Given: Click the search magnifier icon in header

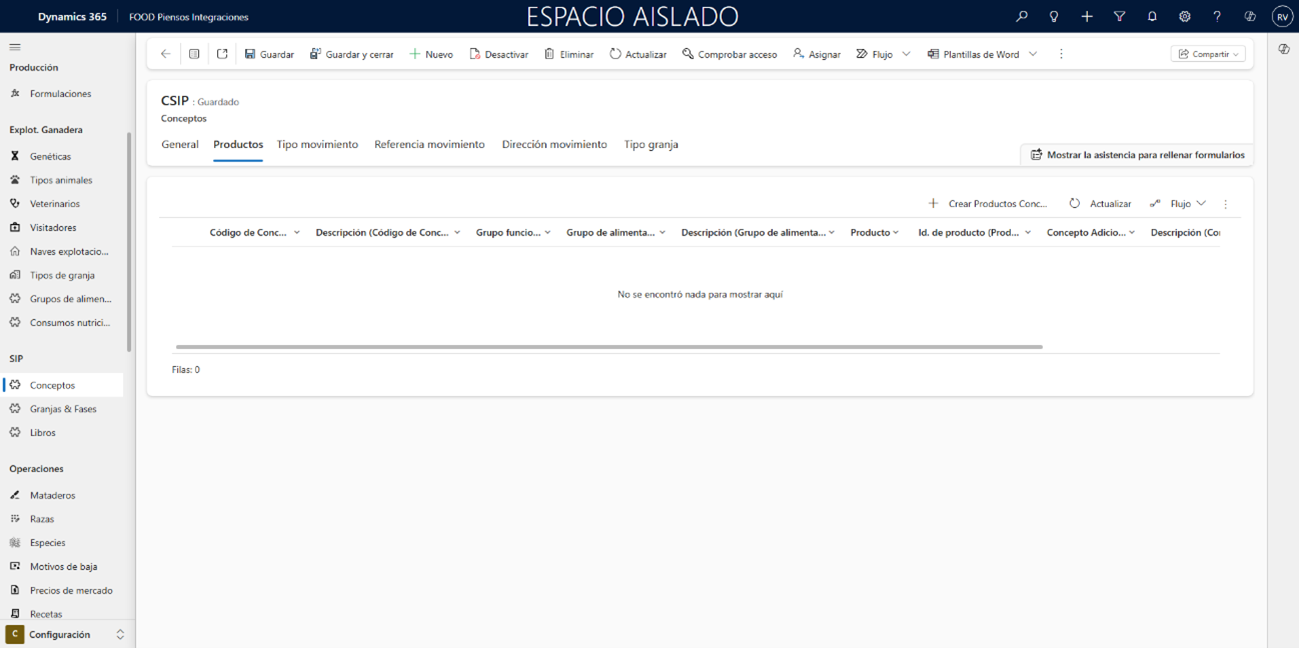Looking at the screenshot, I should (x=1021, y=17).
